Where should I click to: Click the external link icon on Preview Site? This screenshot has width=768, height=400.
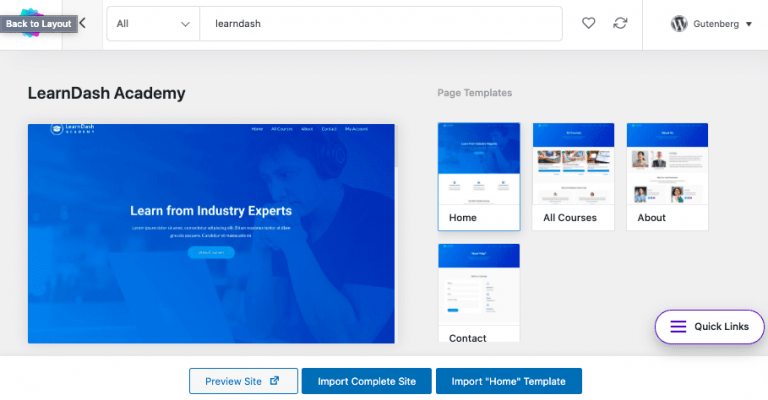(x=275, y=380)
